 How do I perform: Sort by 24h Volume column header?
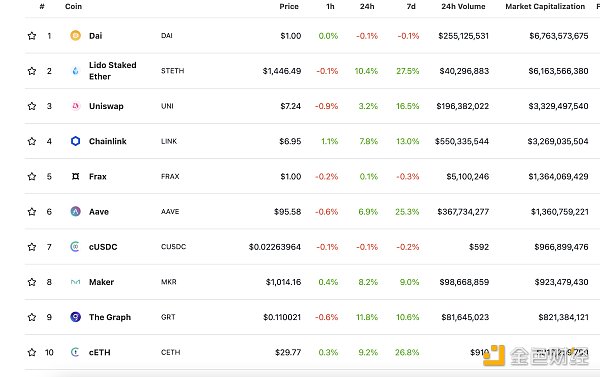(463, 7)
